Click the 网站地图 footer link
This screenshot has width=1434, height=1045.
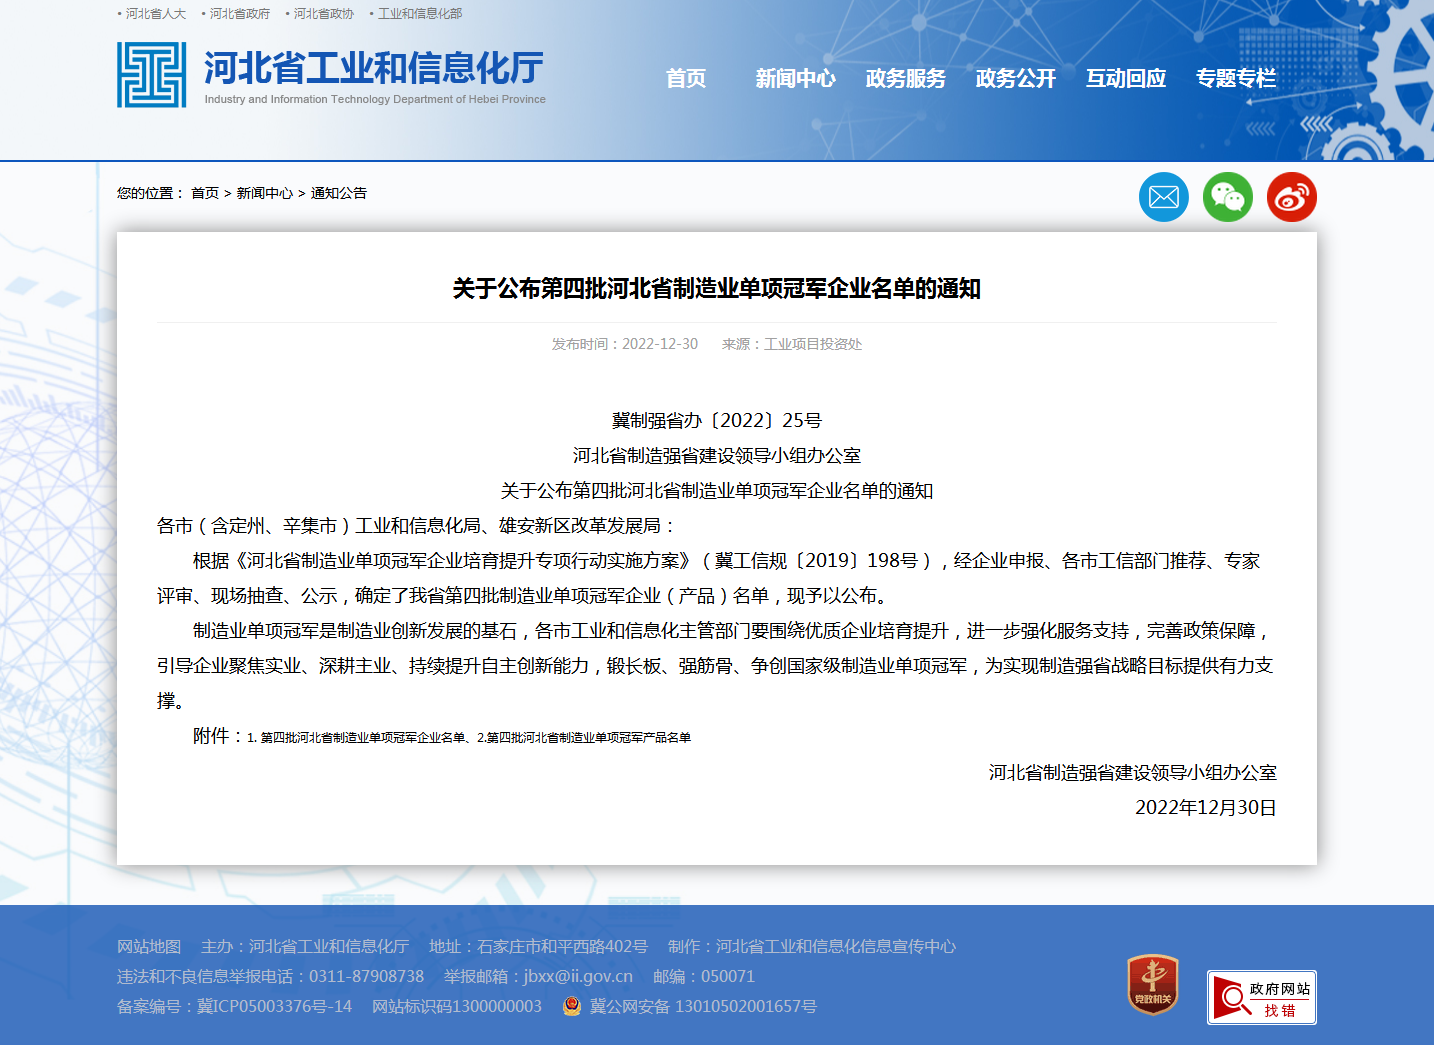(x=149, y=946)
